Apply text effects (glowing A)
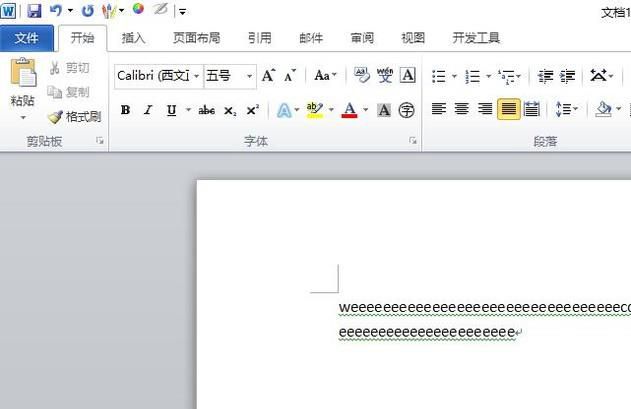 (x=284, y=110)
